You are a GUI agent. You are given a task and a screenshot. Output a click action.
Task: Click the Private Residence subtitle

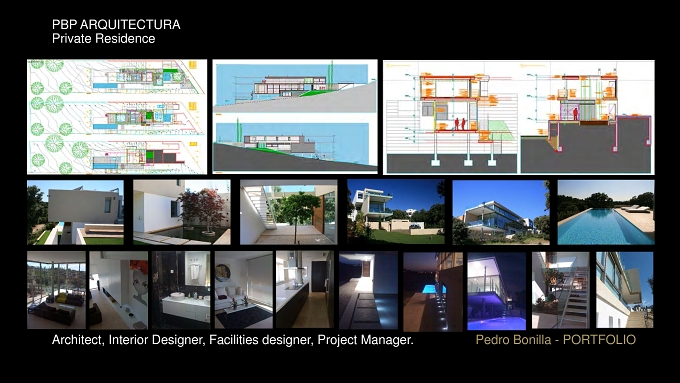coord(103,39)
